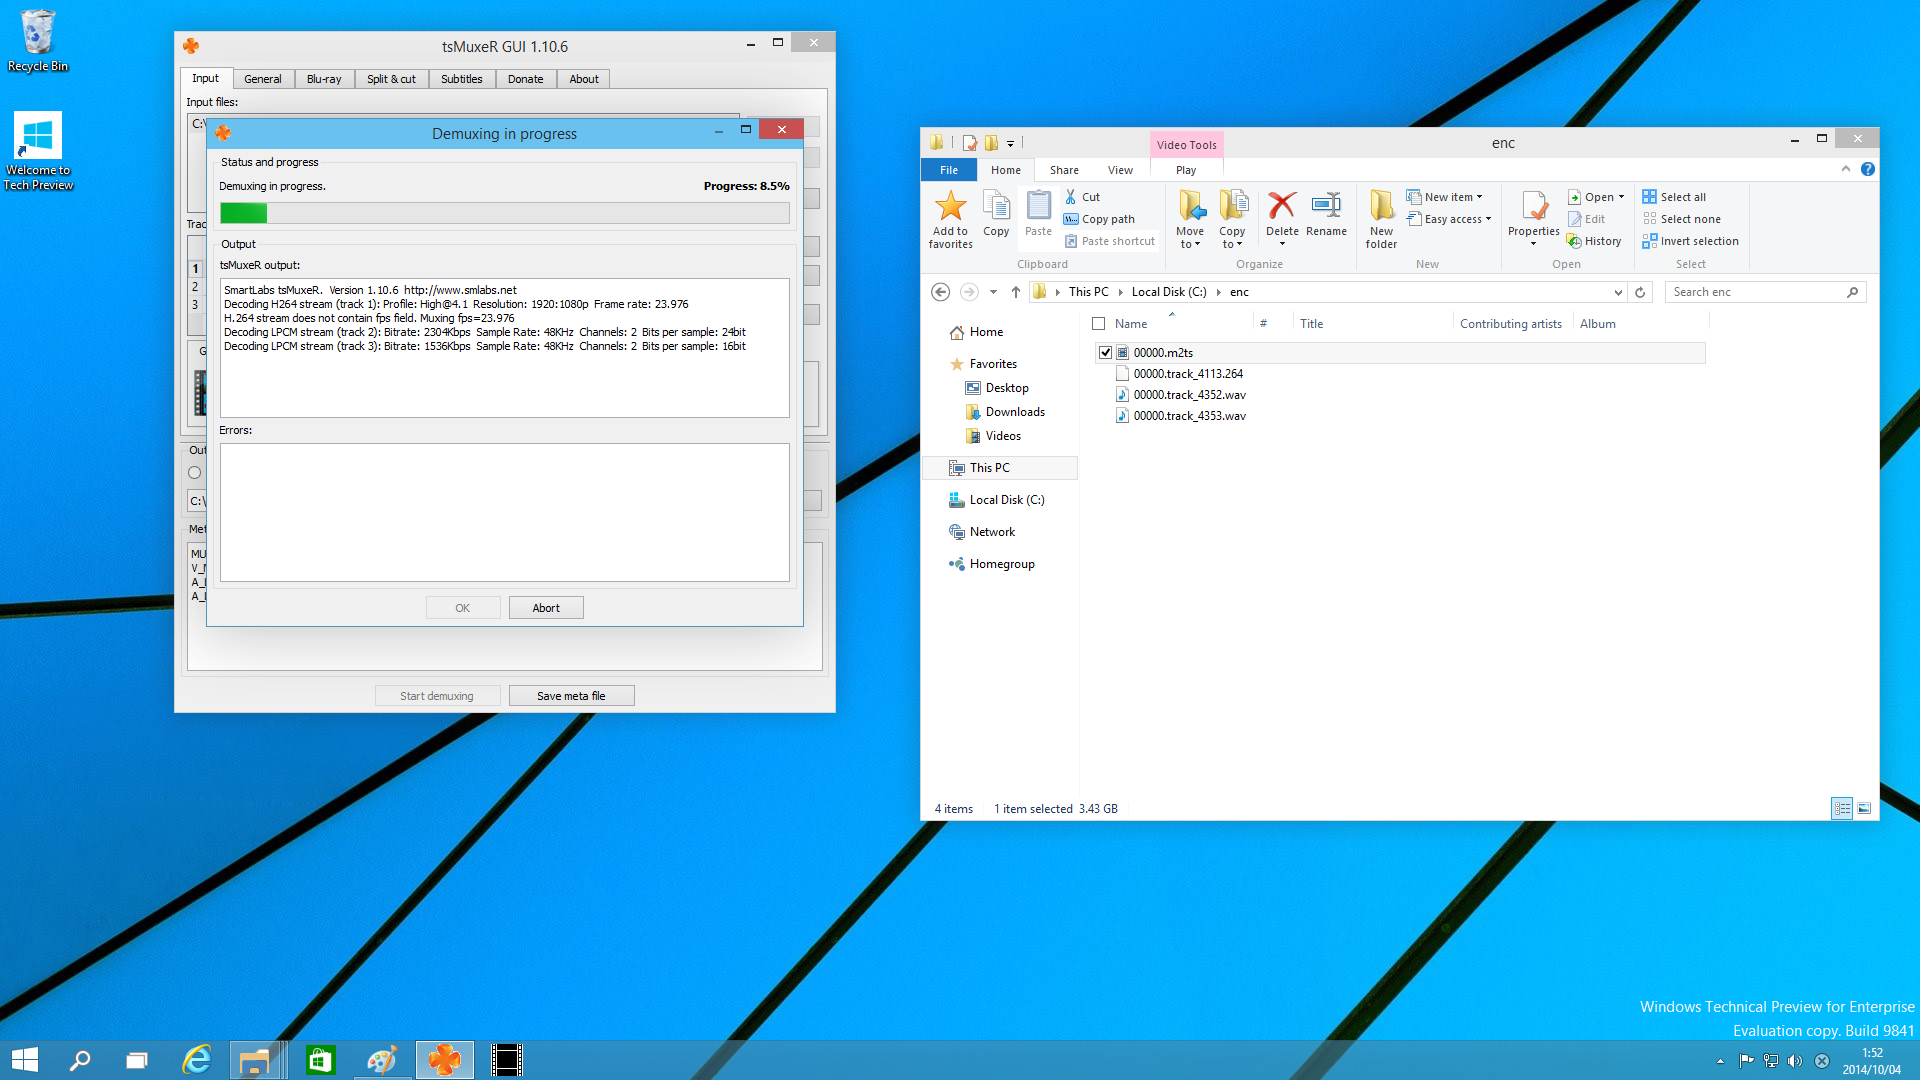Click the demuxing progress bar
Viewport: 1920px width, 1080px height.
(504, 213)
